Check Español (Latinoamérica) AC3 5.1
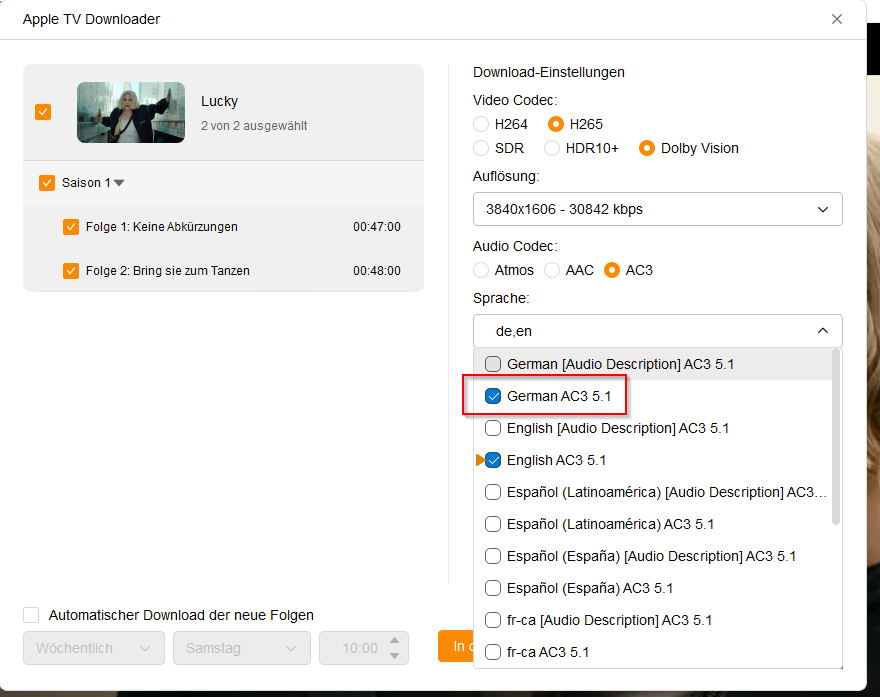880x697 pixels. click(493, 524)
